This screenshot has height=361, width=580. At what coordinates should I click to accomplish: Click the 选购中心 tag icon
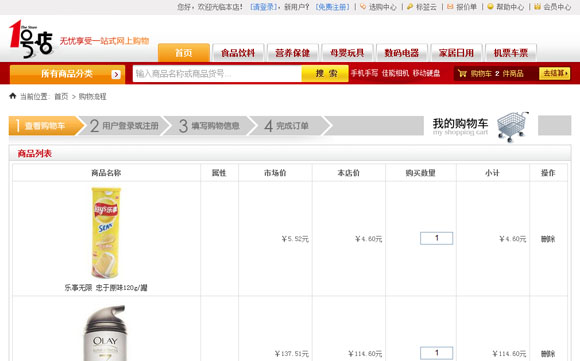pos(363,7)
